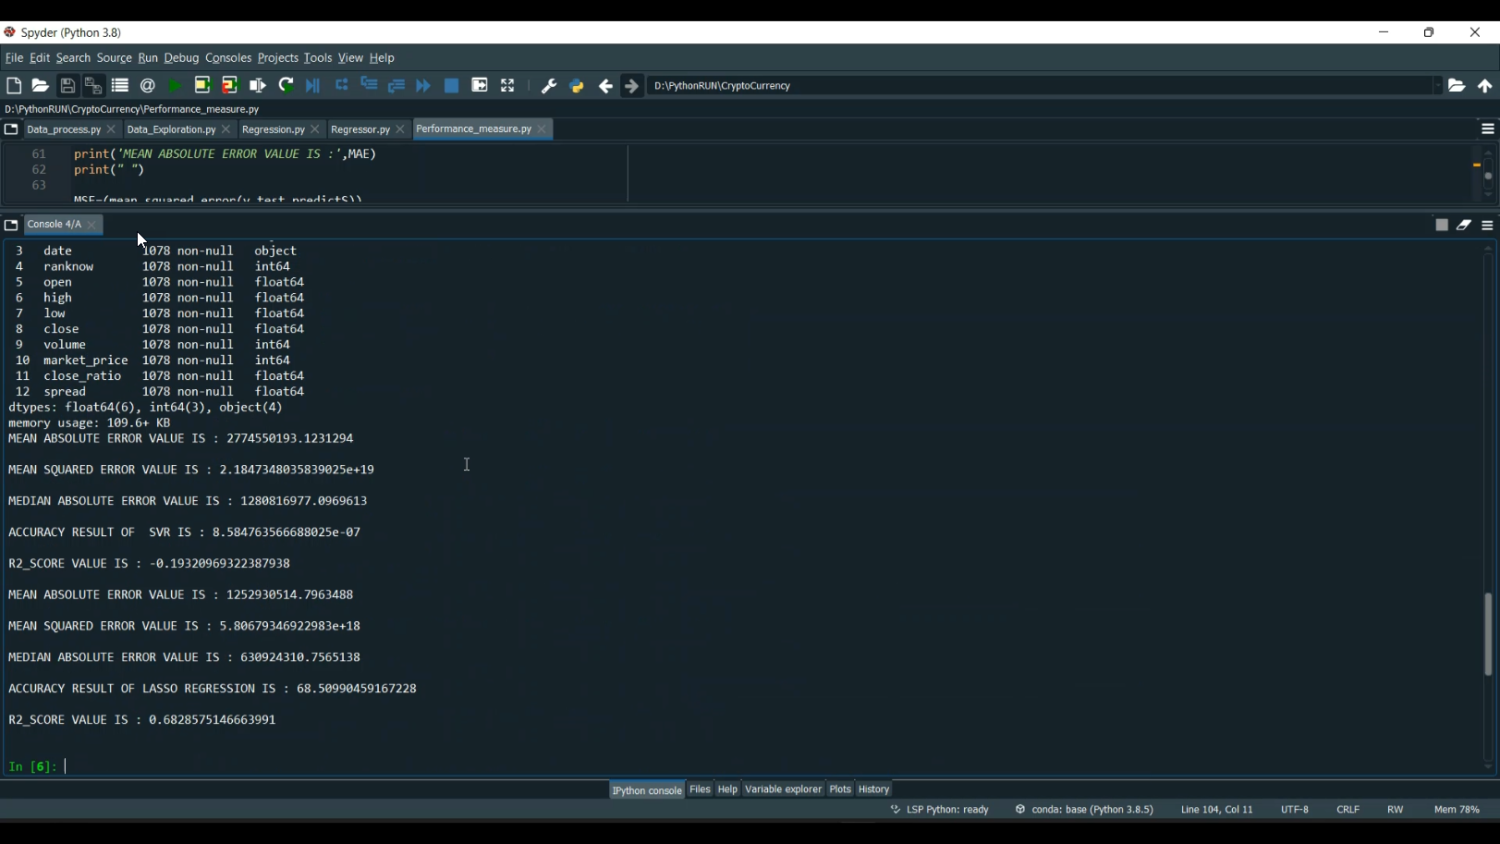1500x844 pixels.
Task: Click the Run current cell icon
Action: point(202,86)
